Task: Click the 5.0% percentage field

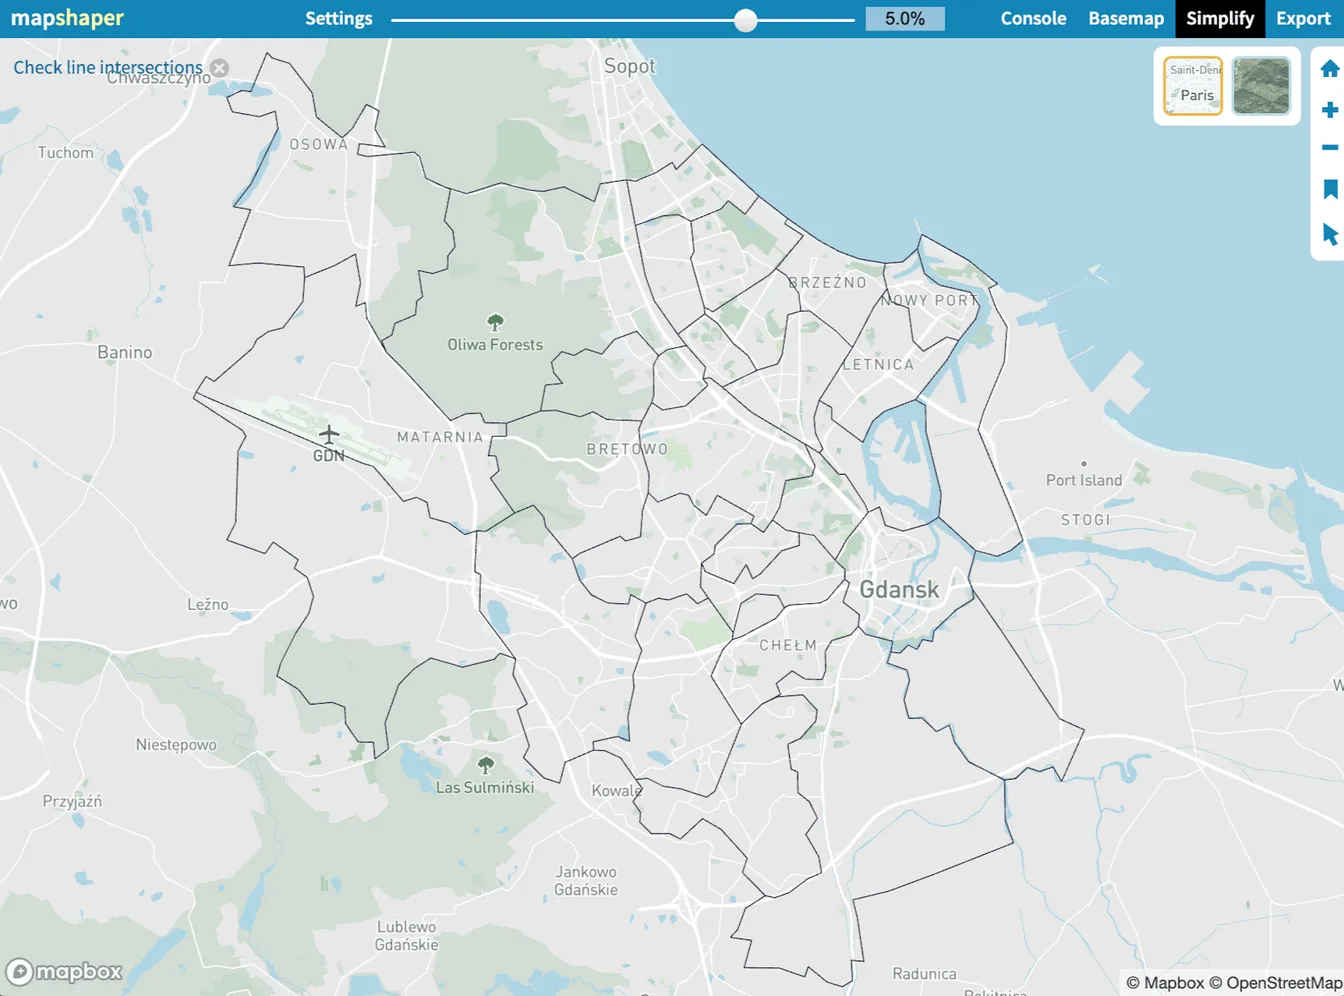Action: 905,19
